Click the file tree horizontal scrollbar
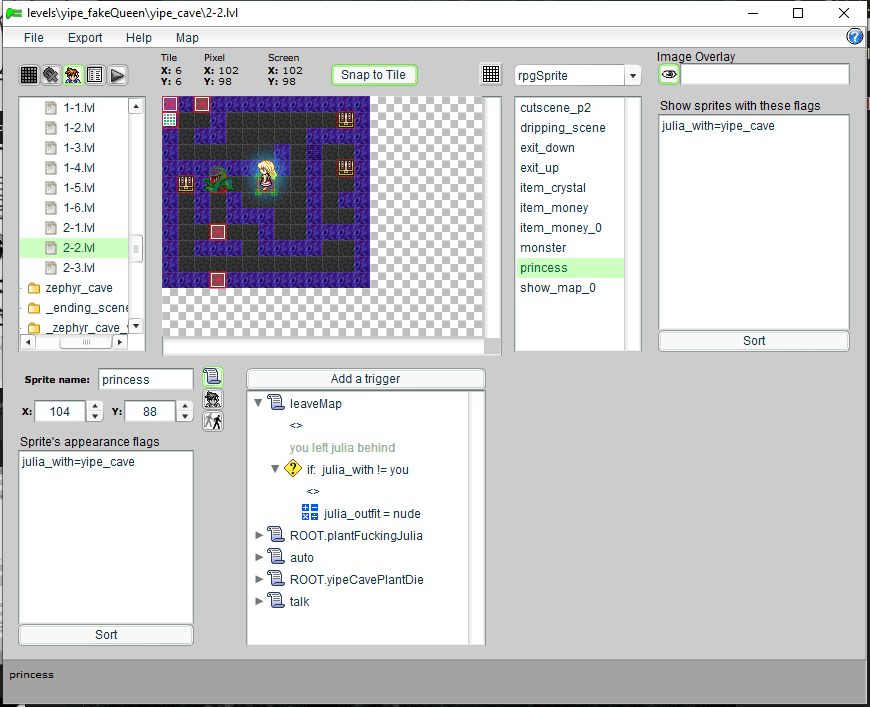Screen dimensions: 870x707 pos(72,342)
